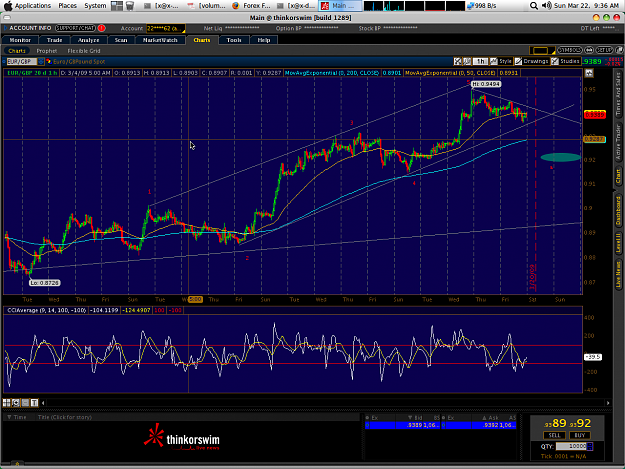Switch to the Analyze tab

coord(88,40)
